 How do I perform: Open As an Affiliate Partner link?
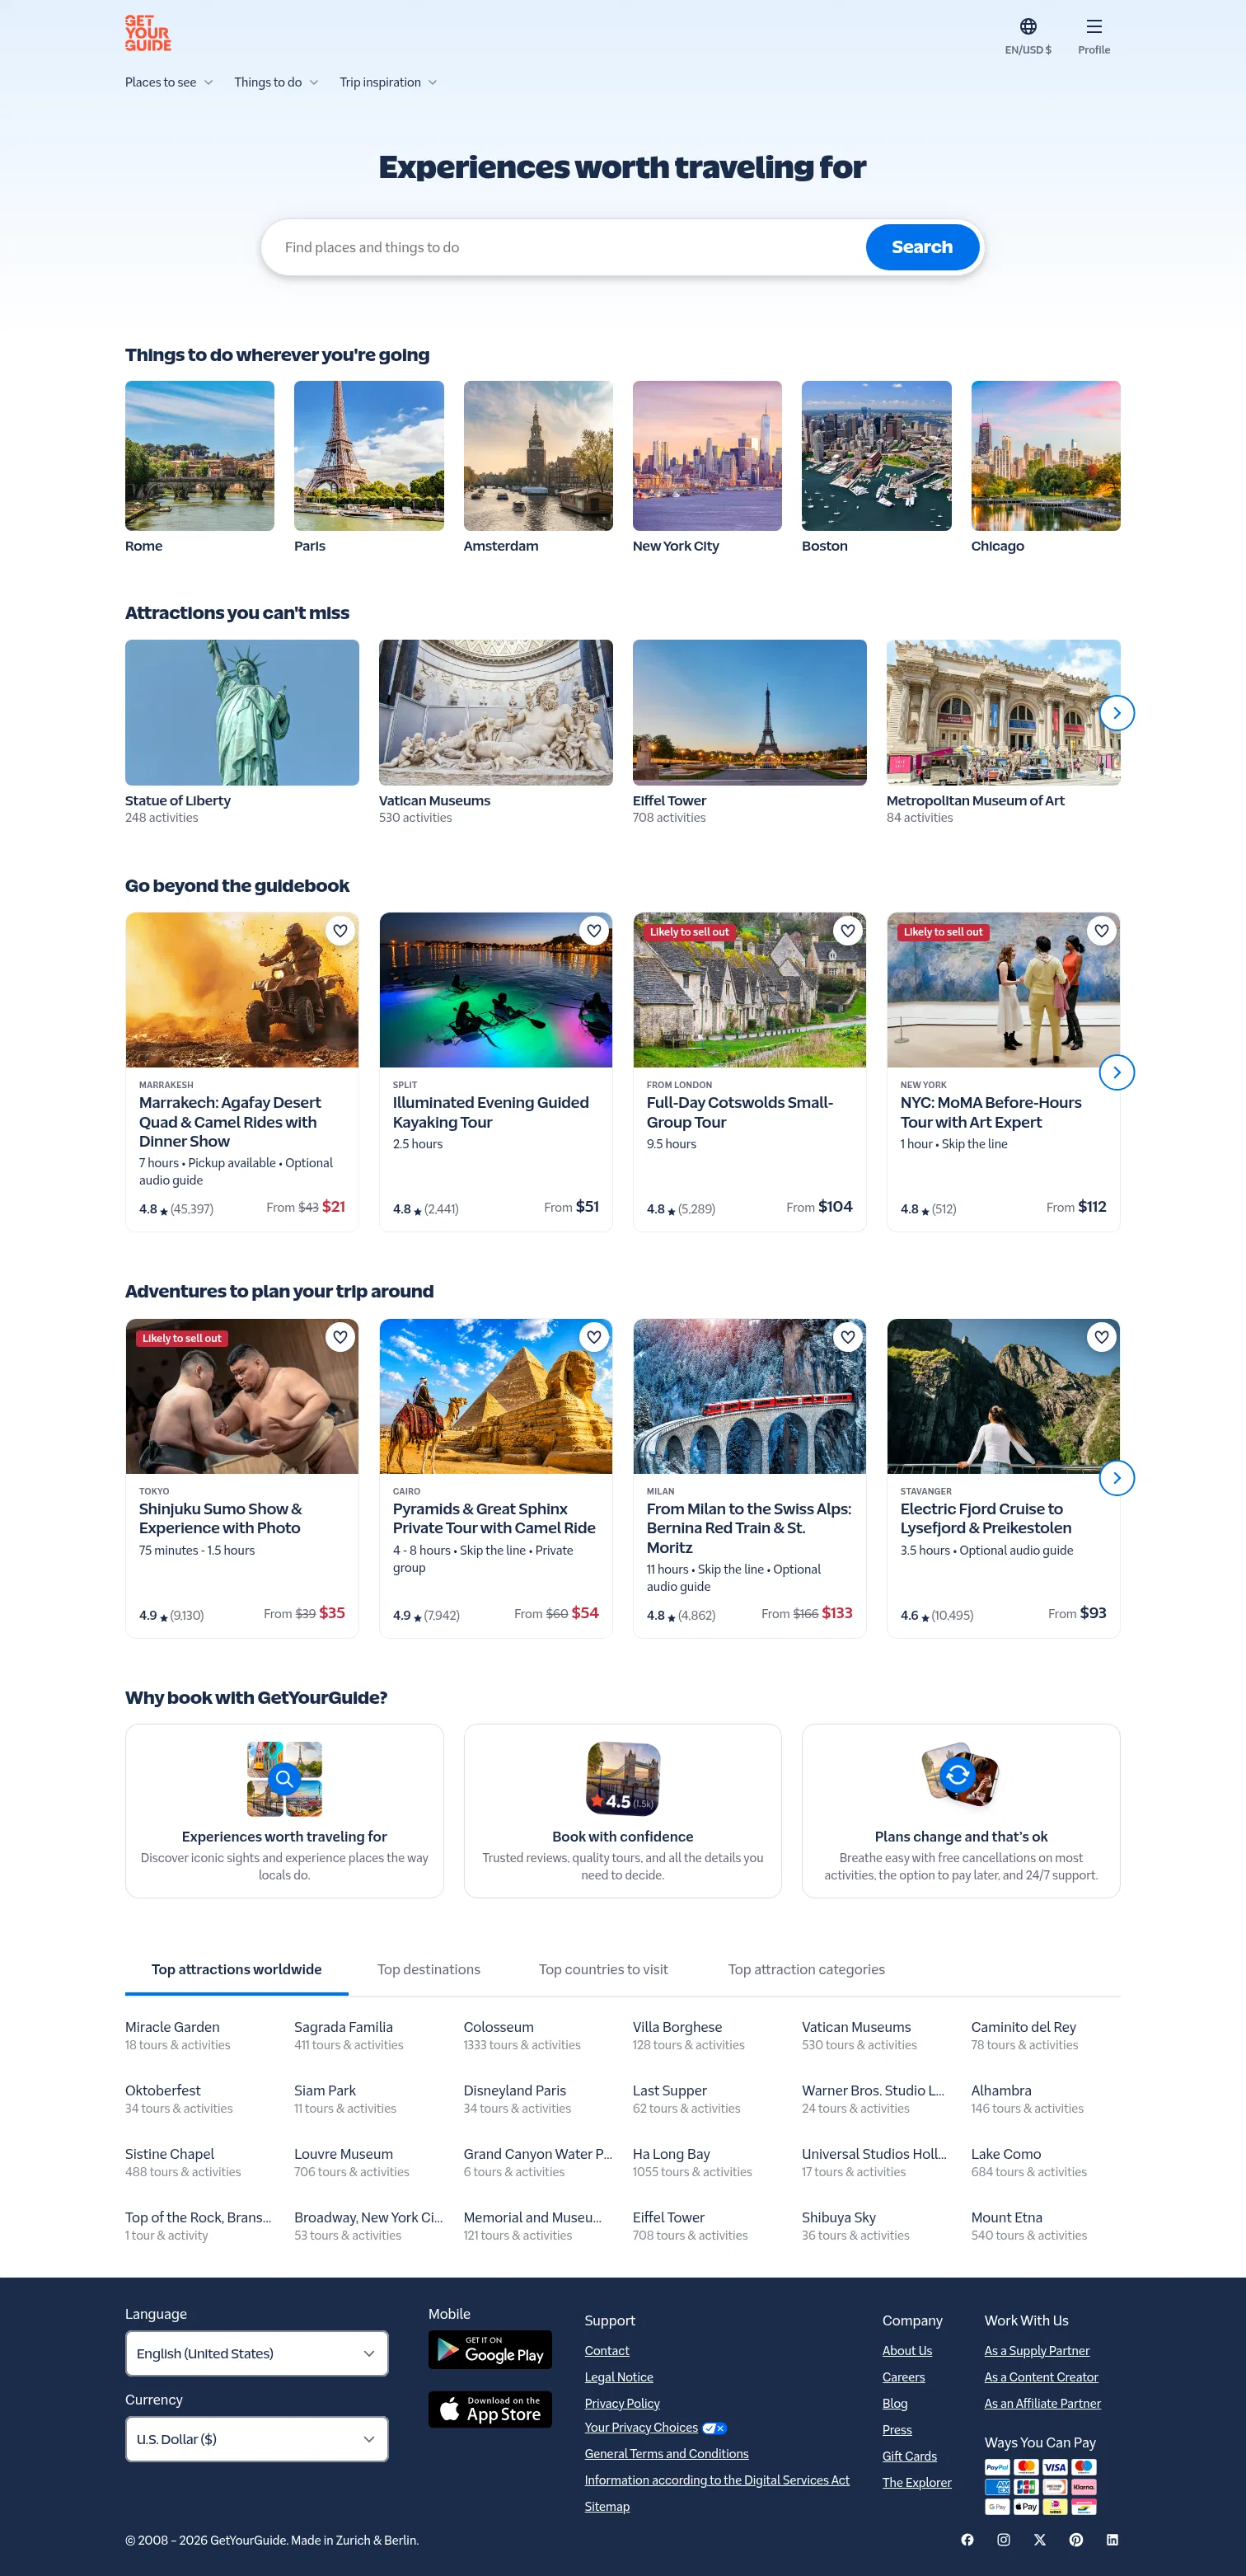coord(1042,2403)
